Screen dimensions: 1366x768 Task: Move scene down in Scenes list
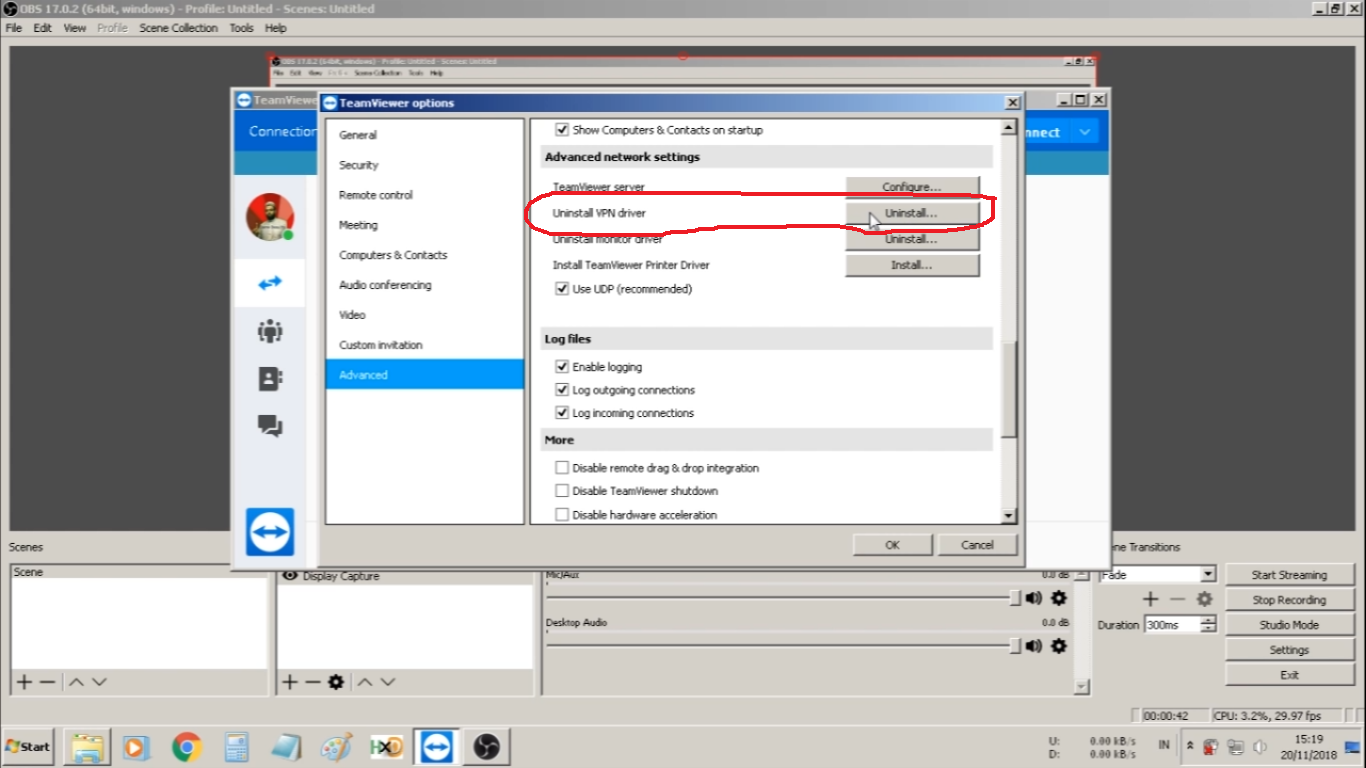(99, 682)
